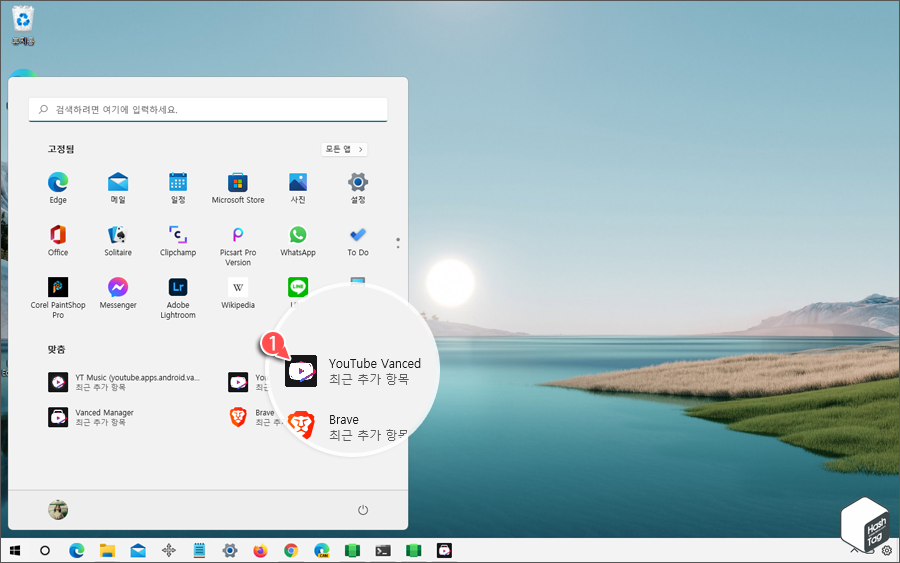The width and height of the screenshot is (900, 563).
Task: Open the Vanced app icon on taskbar
Action: tap(444, 551)
